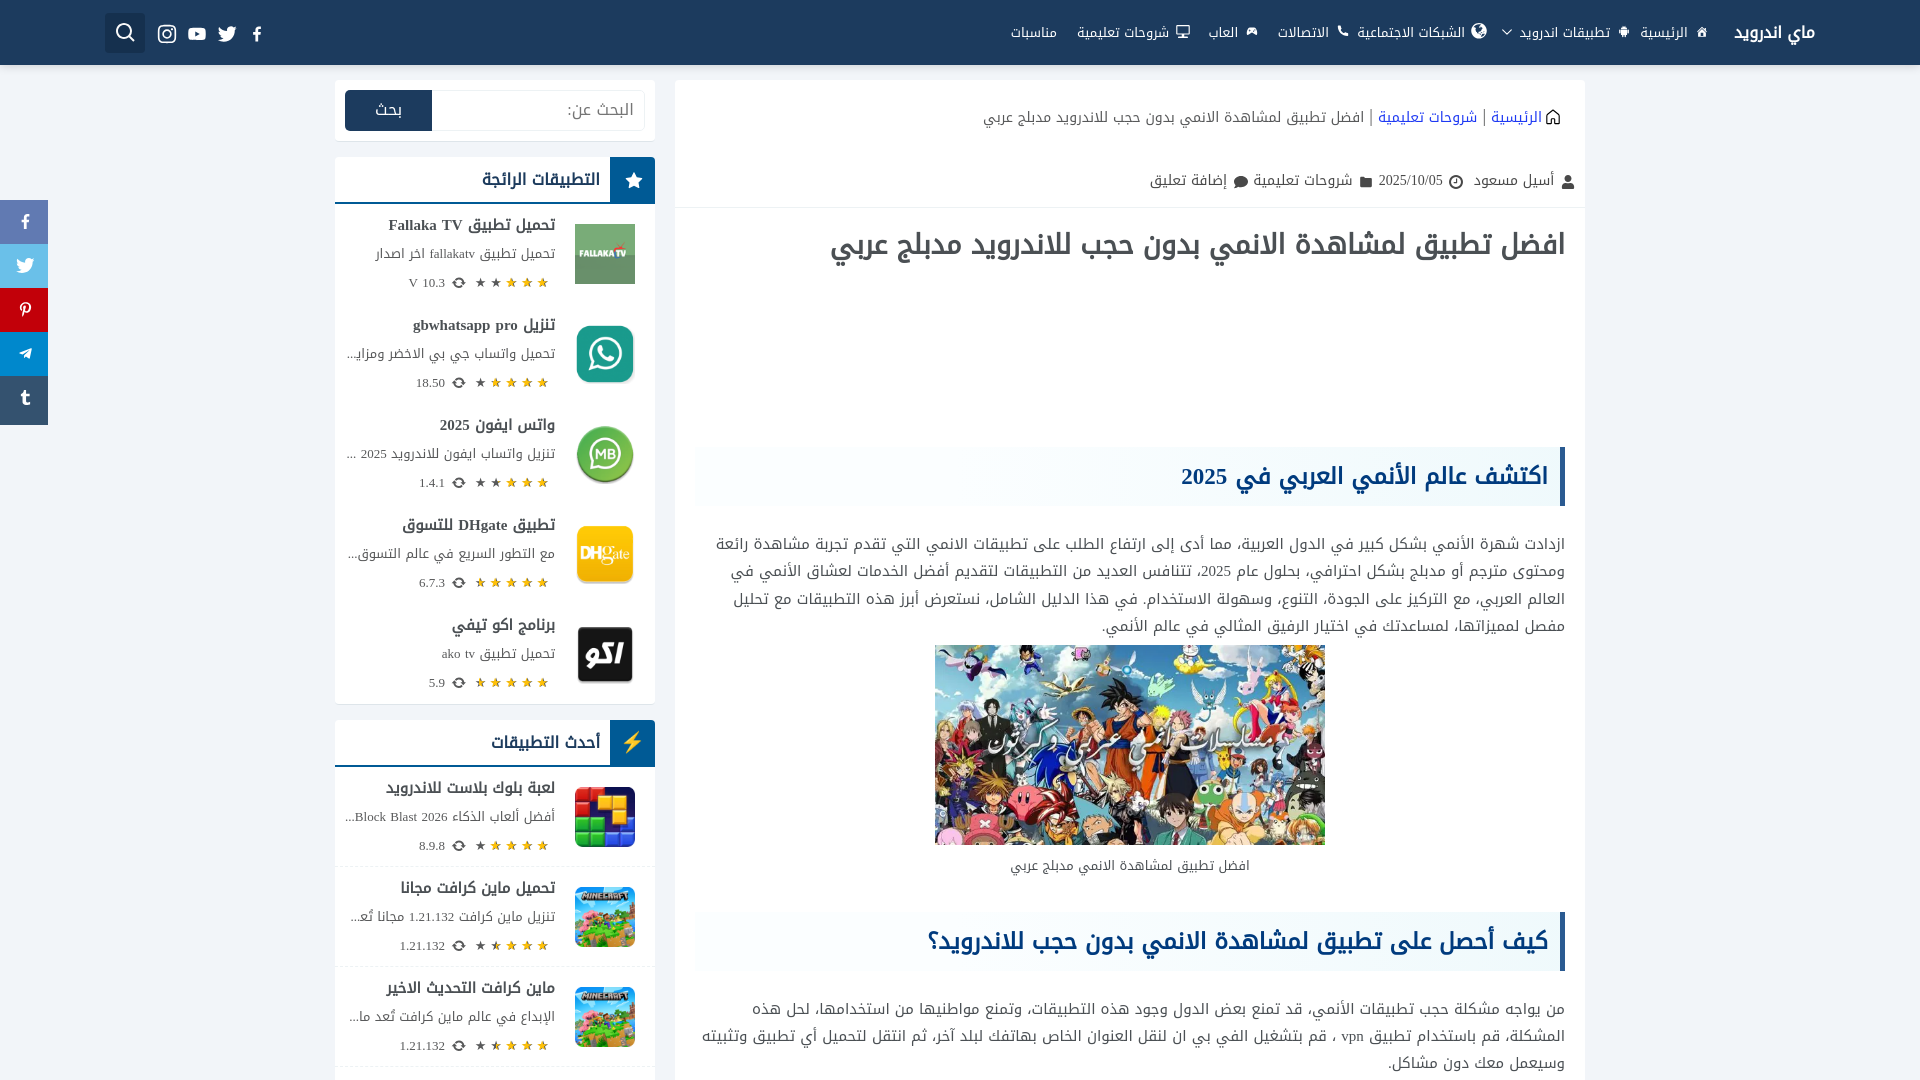
Task: Click version 8.9.8 text of Block Blast
Action: [432, 846]
